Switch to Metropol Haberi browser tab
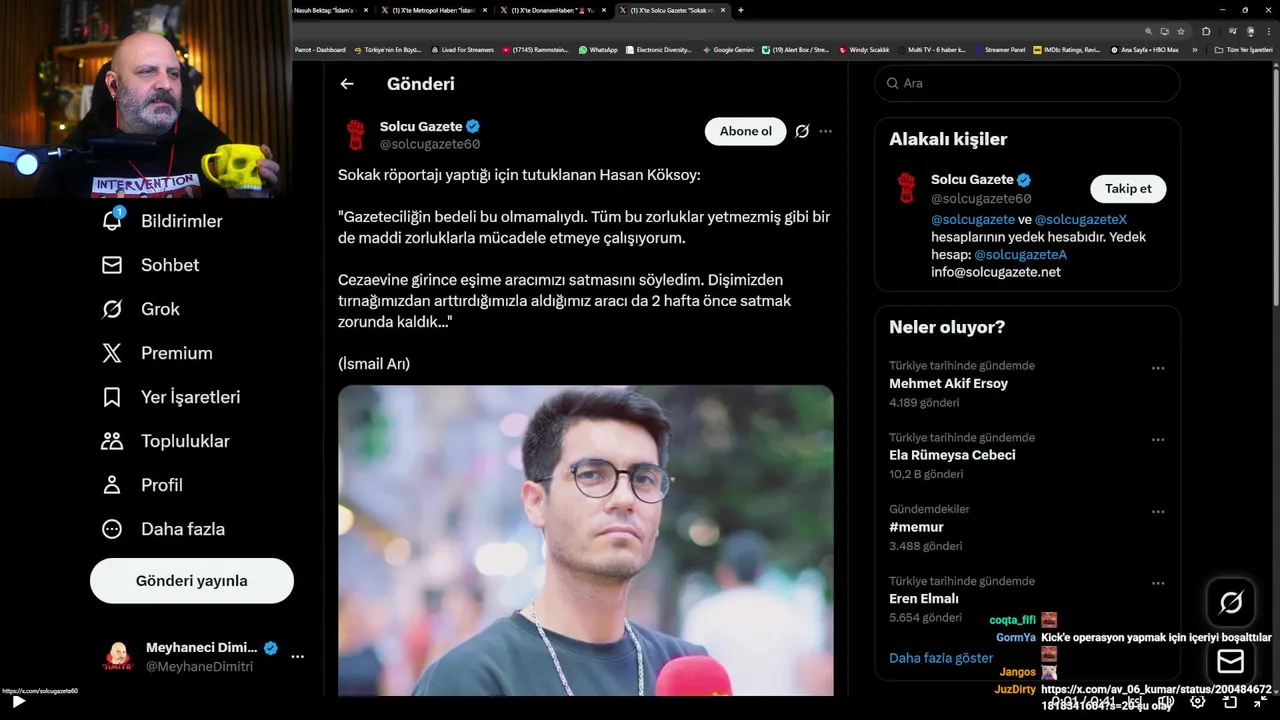 [x=433, y=10]
